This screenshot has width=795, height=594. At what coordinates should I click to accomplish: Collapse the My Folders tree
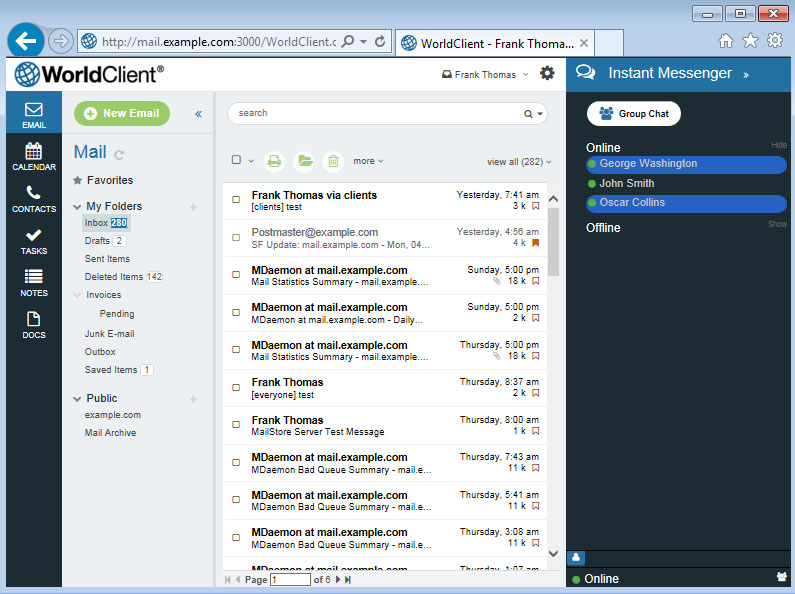tap(78, 207)
